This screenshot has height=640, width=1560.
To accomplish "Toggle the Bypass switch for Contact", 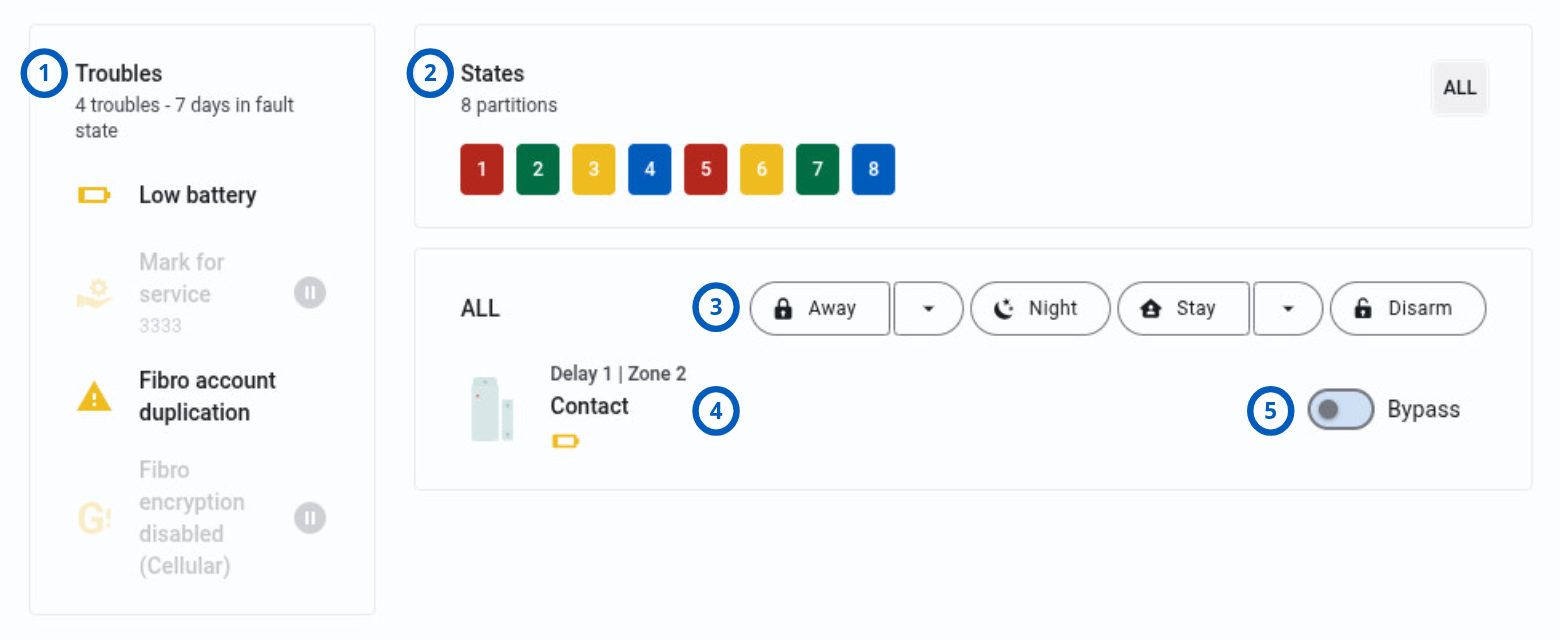I will 1341,409.
